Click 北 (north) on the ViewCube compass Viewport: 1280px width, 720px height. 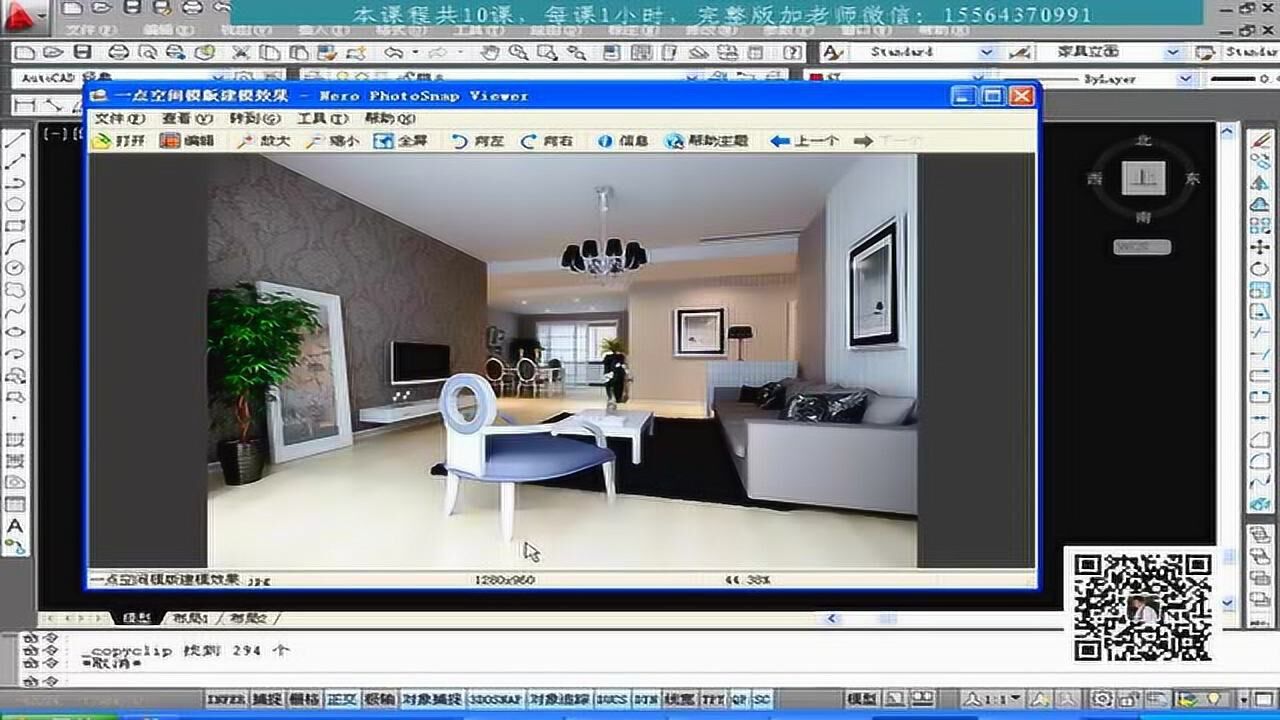[x=1142, y=142]
